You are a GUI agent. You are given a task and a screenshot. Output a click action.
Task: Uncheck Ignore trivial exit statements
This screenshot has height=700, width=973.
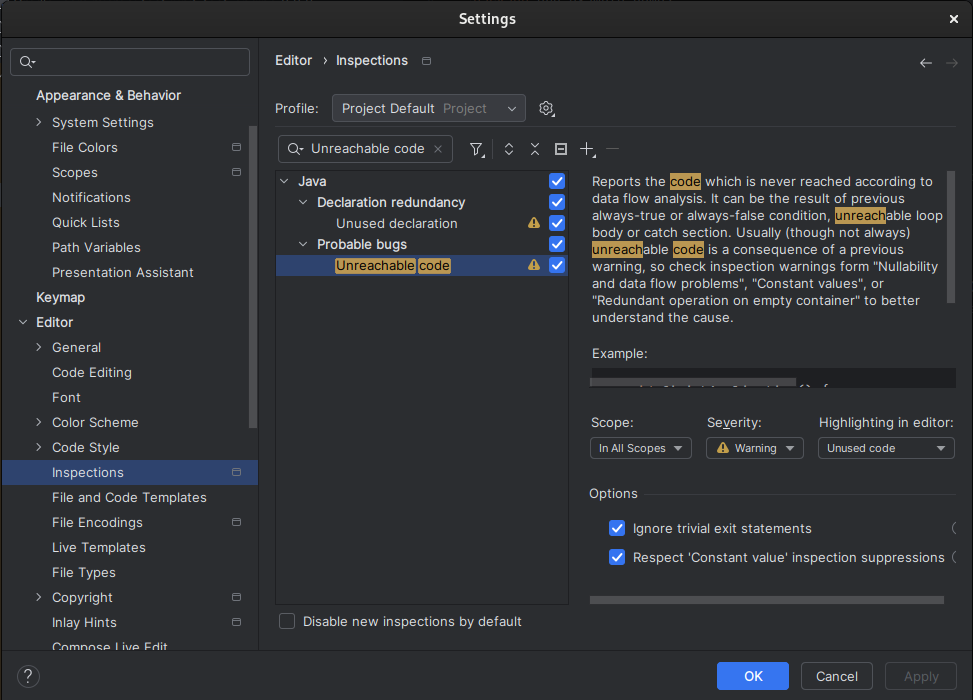click(x=617, y=528)
